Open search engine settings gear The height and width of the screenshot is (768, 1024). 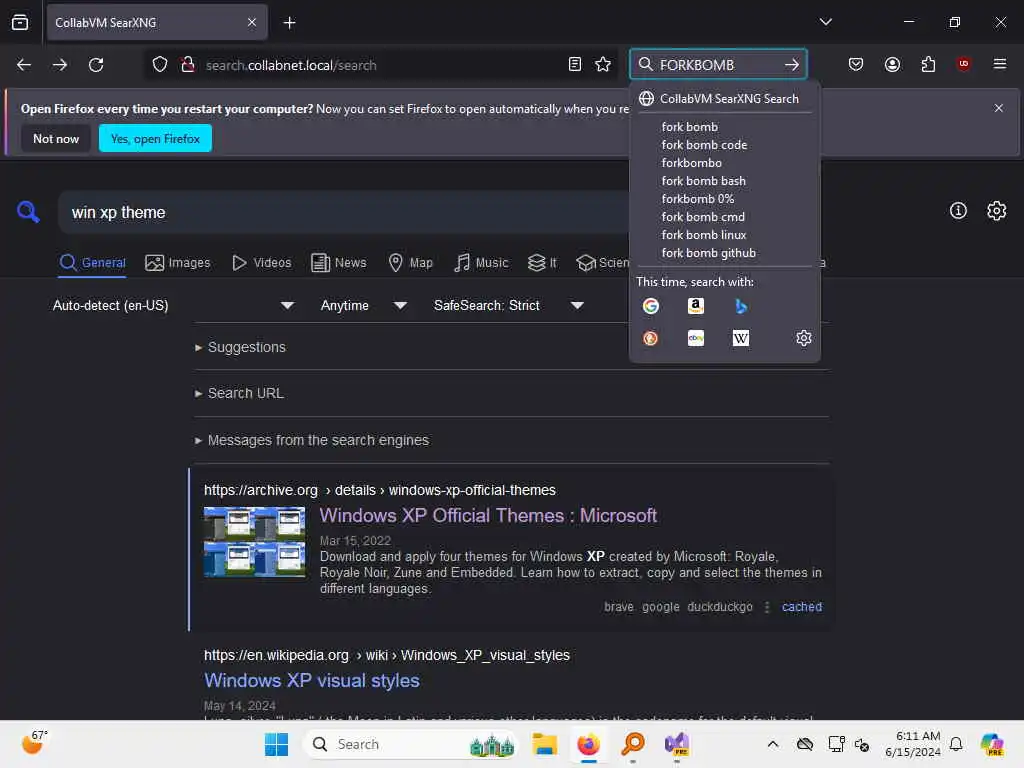point(803,338)
